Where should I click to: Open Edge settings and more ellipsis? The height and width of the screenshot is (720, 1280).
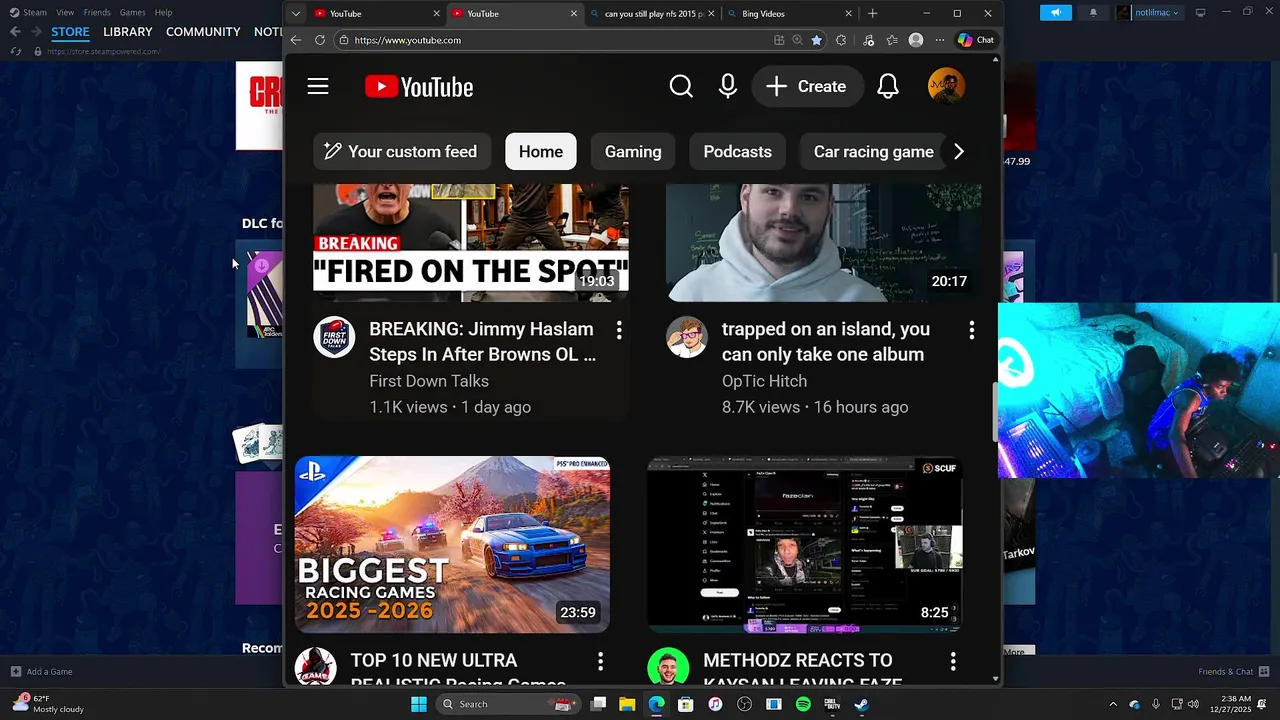pos(940,40)
